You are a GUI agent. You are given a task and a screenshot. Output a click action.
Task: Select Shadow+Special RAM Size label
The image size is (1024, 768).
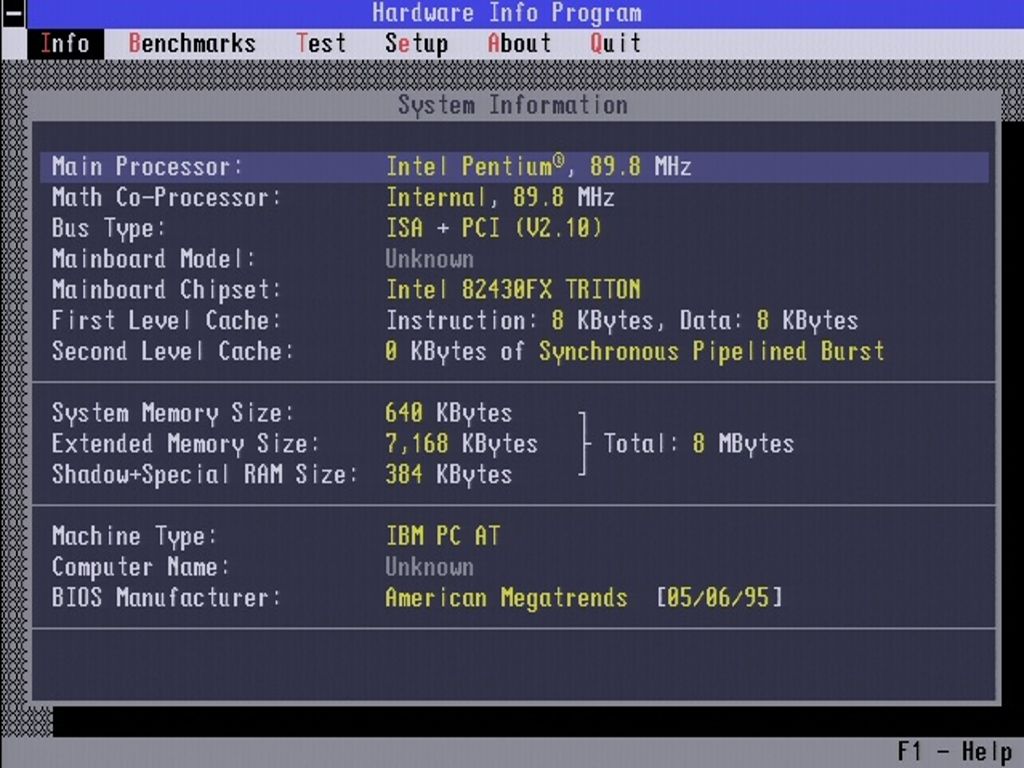click(x=204, y=474)
